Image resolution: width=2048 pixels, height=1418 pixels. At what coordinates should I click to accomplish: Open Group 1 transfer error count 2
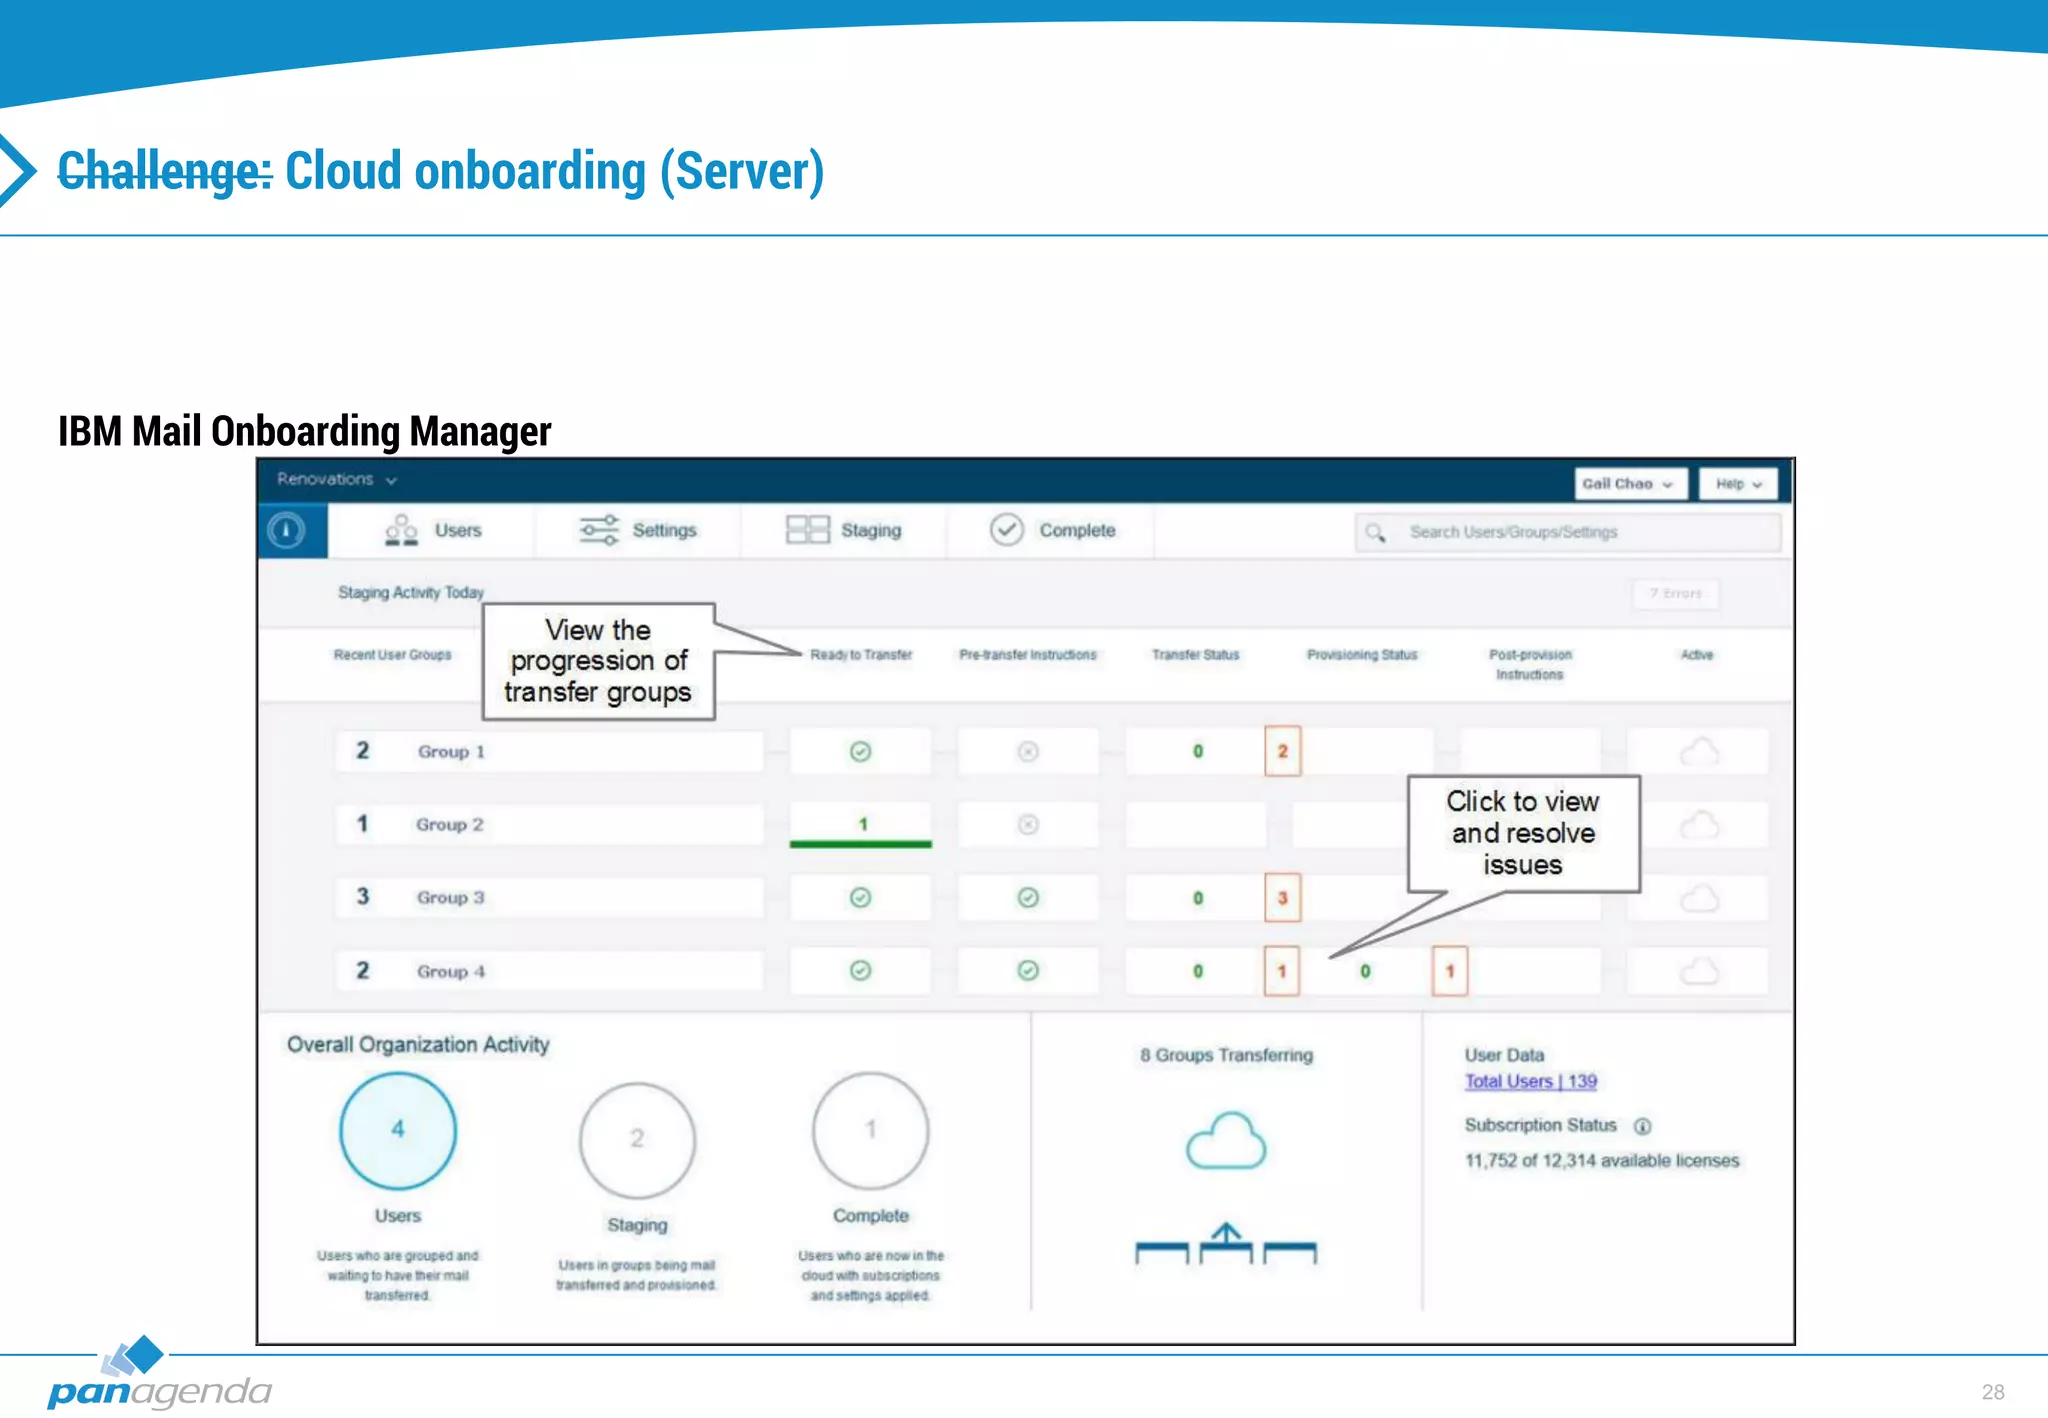(1283, 751)
